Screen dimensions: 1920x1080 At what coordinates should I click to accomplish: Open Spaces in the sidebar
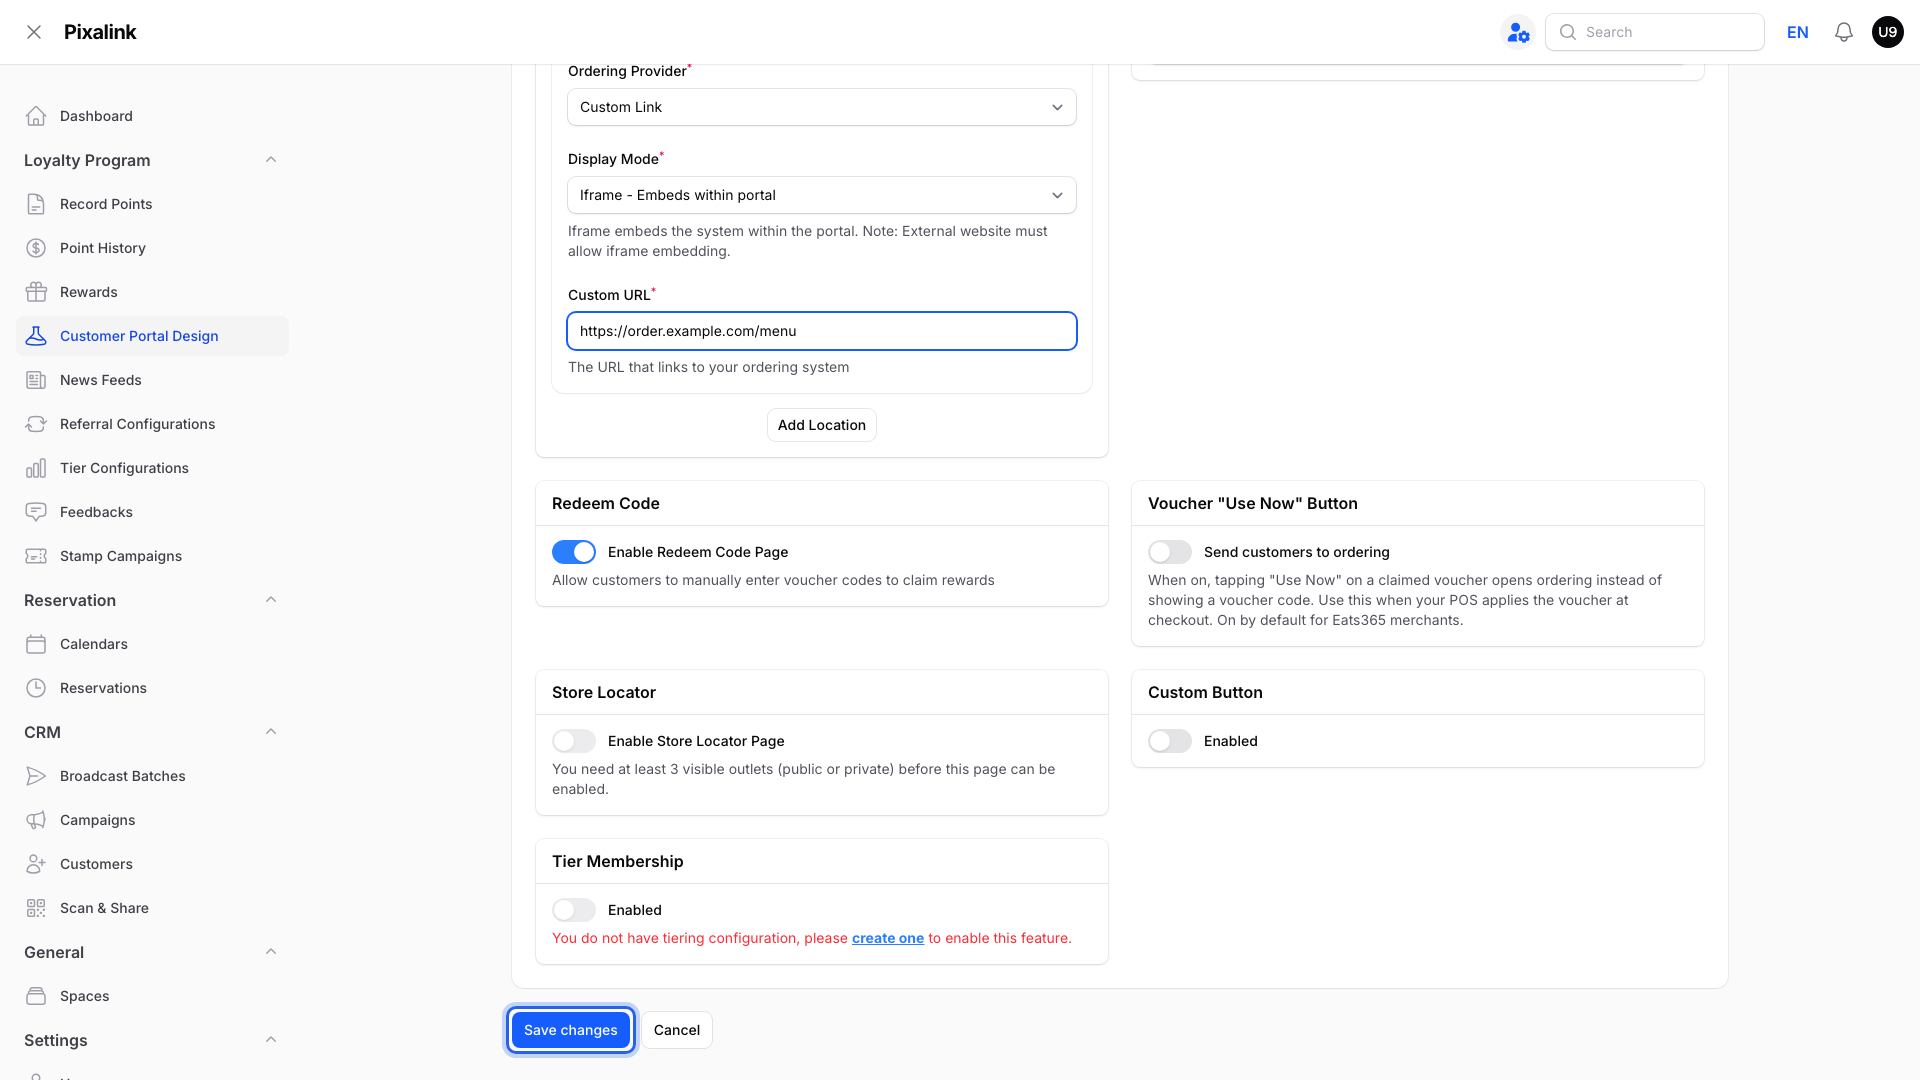[x=152, y=996]
